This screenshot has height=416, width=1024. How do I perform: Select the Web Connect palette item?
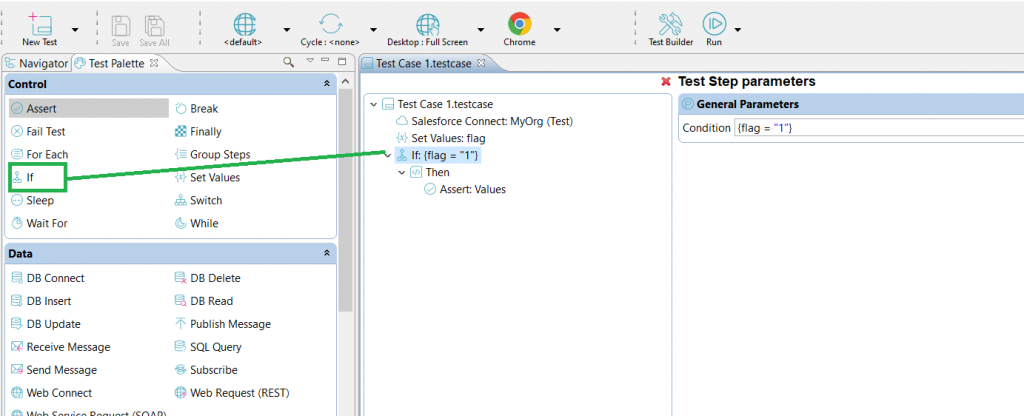point(51,392)
